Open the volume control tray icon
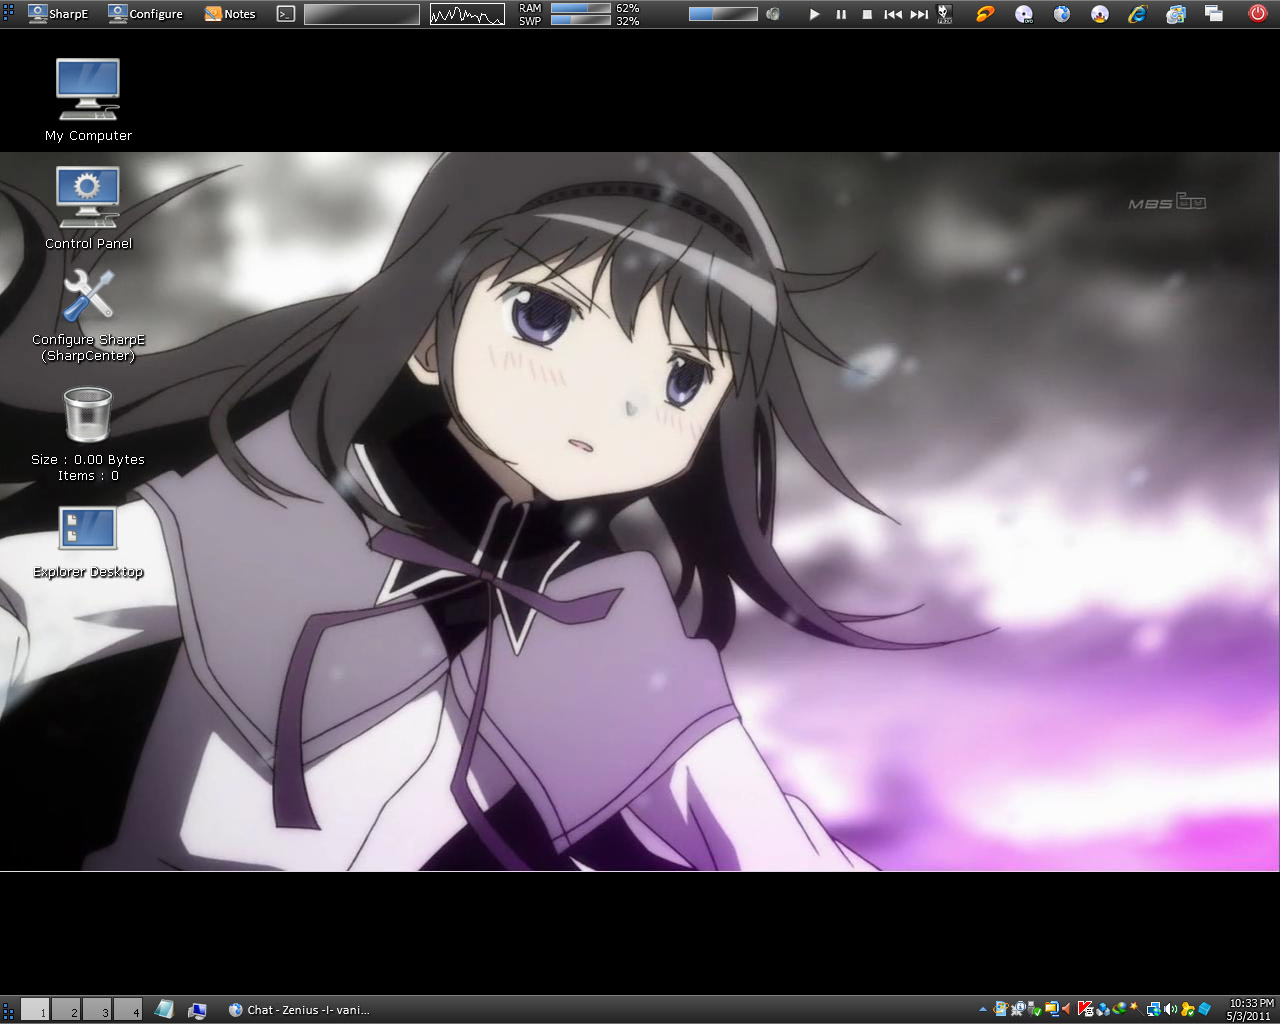 [1170, 1010]
